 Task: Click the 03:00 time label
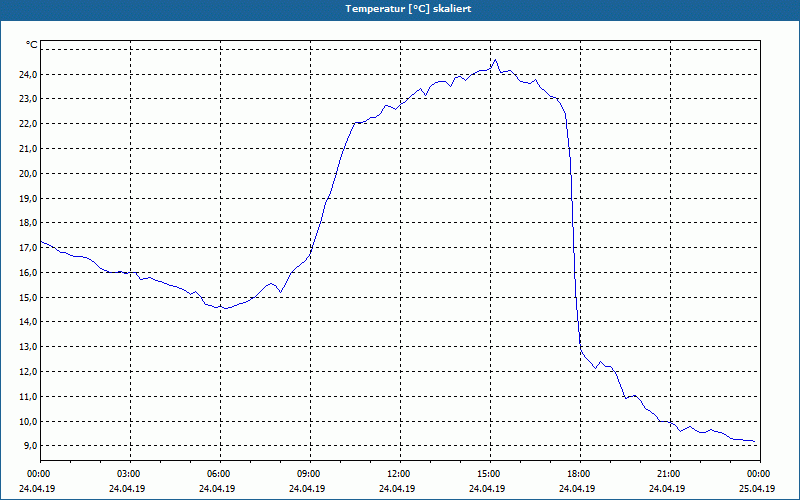click(x=130, y=474)
